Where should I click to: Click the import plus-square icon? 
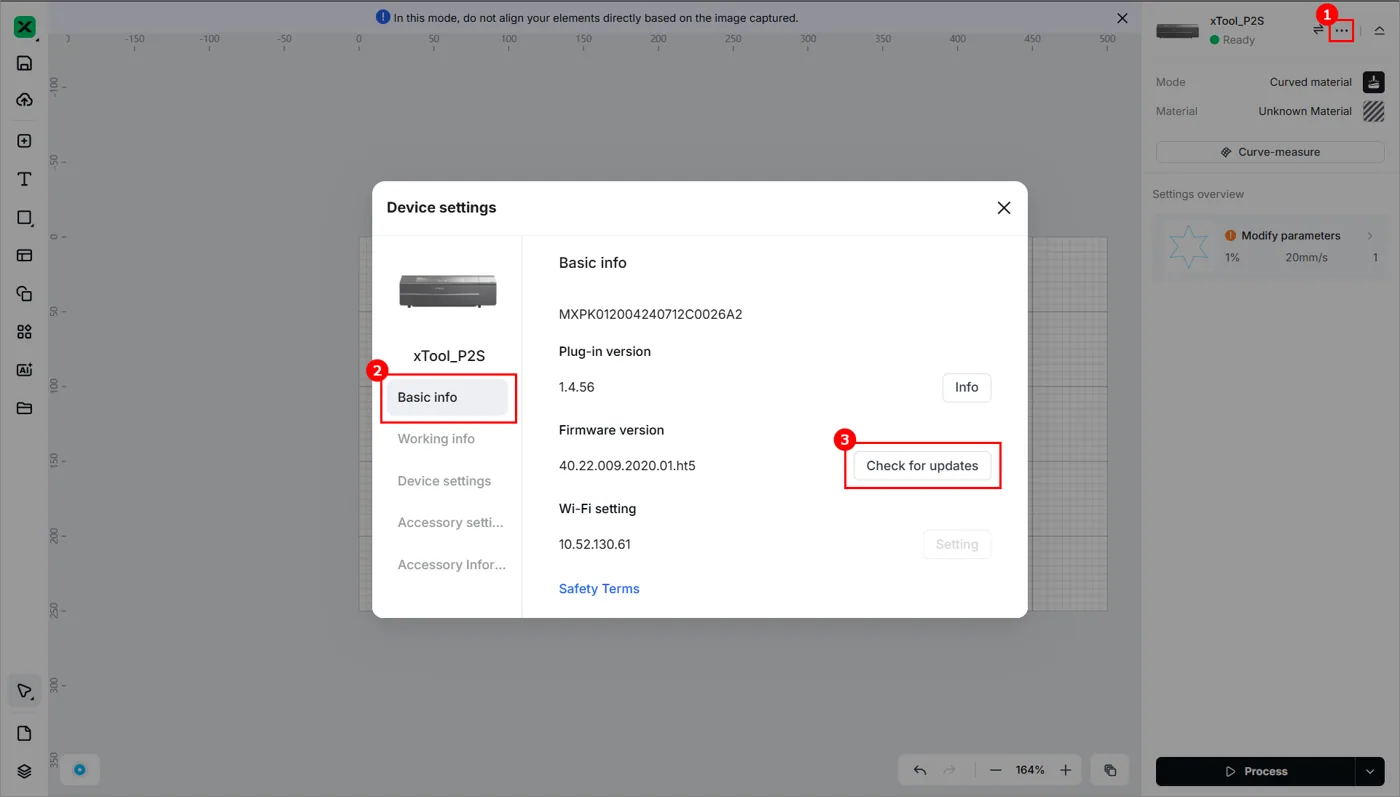(x=24, y=141)
